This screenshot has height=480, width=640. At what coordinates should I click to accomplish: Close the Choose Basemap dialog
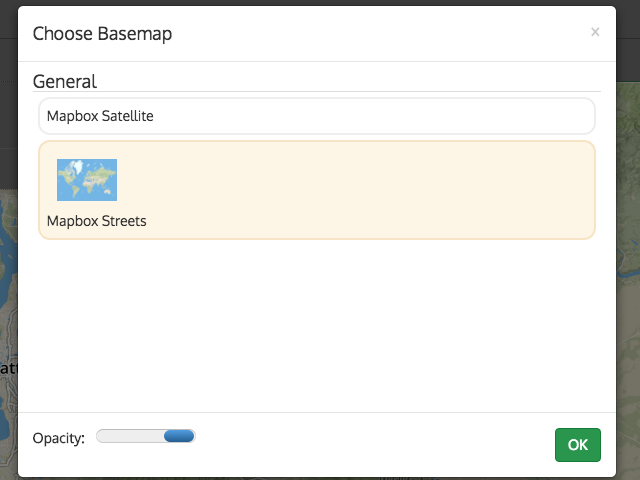tap(595, 32)
